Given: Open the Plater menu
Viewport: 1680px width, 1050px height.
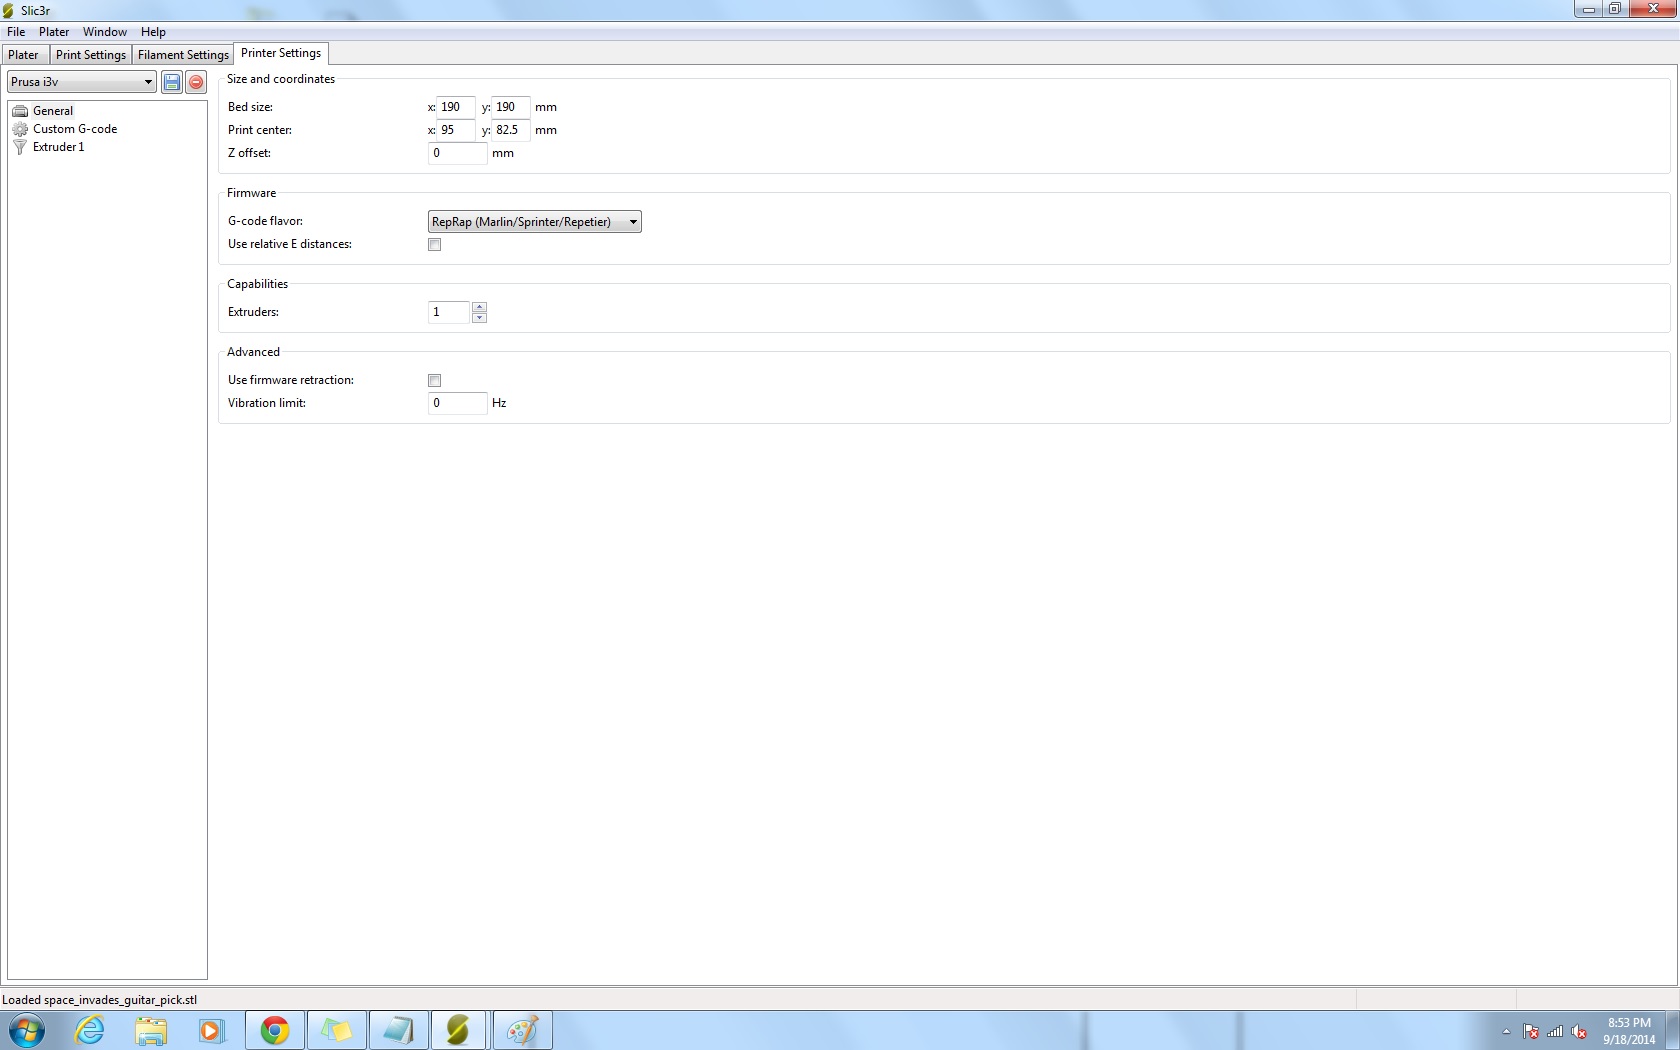Looking at the screenshot, I should 54,32.
